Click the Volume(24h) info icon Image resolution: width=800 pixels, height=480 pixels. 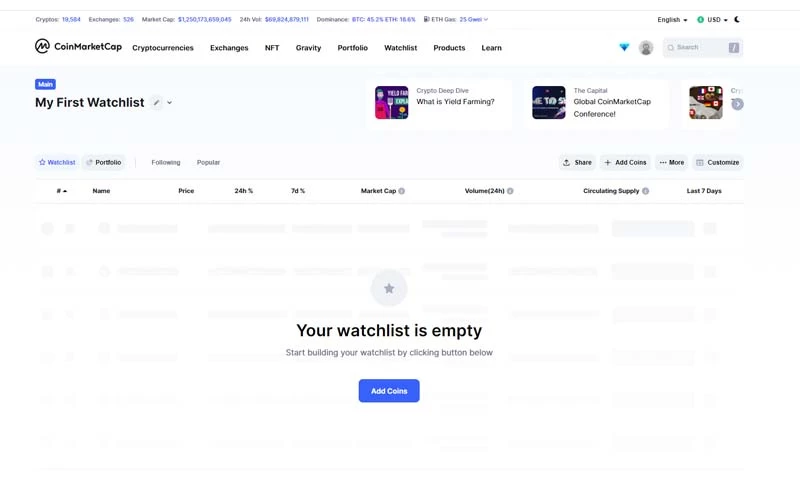pyautogui.click(x=510, y=191)
